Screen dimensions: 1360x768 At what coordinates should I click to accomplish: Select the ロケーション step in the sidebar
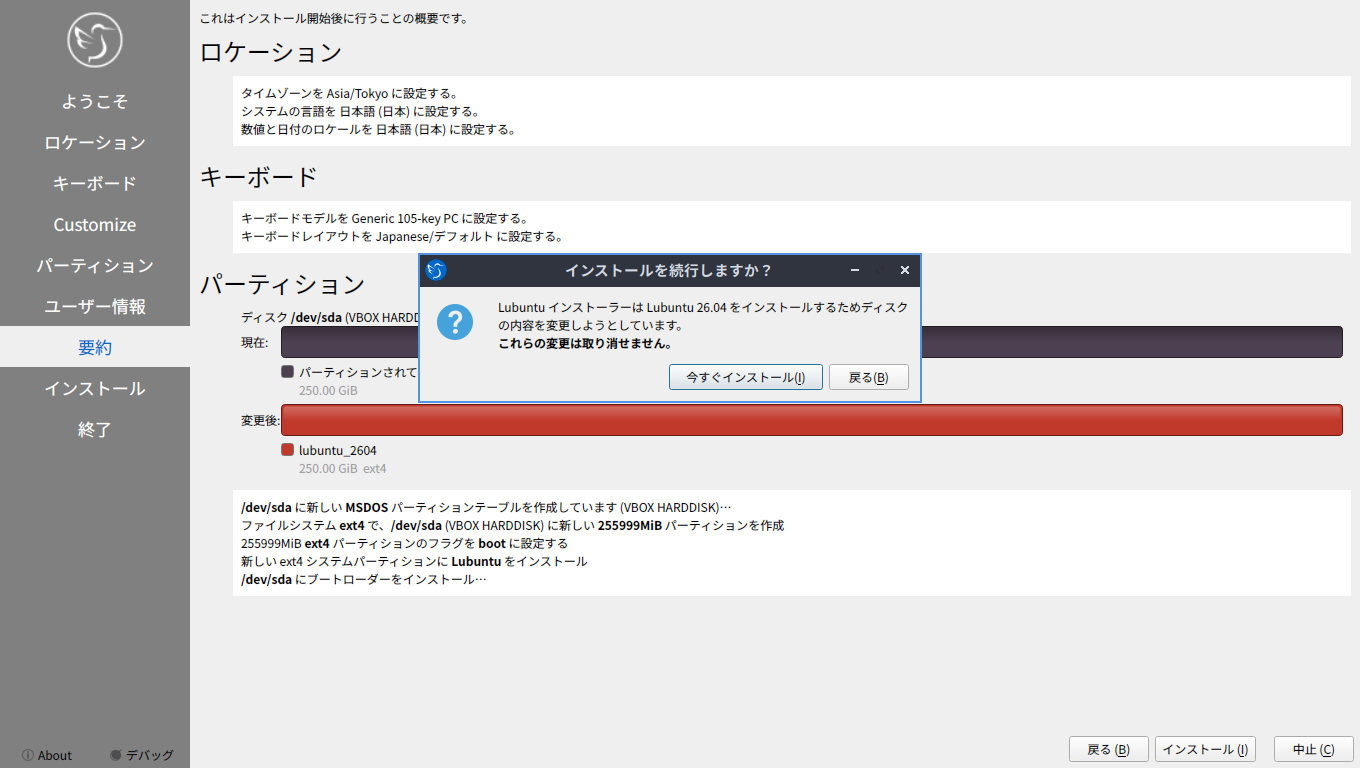95,142
